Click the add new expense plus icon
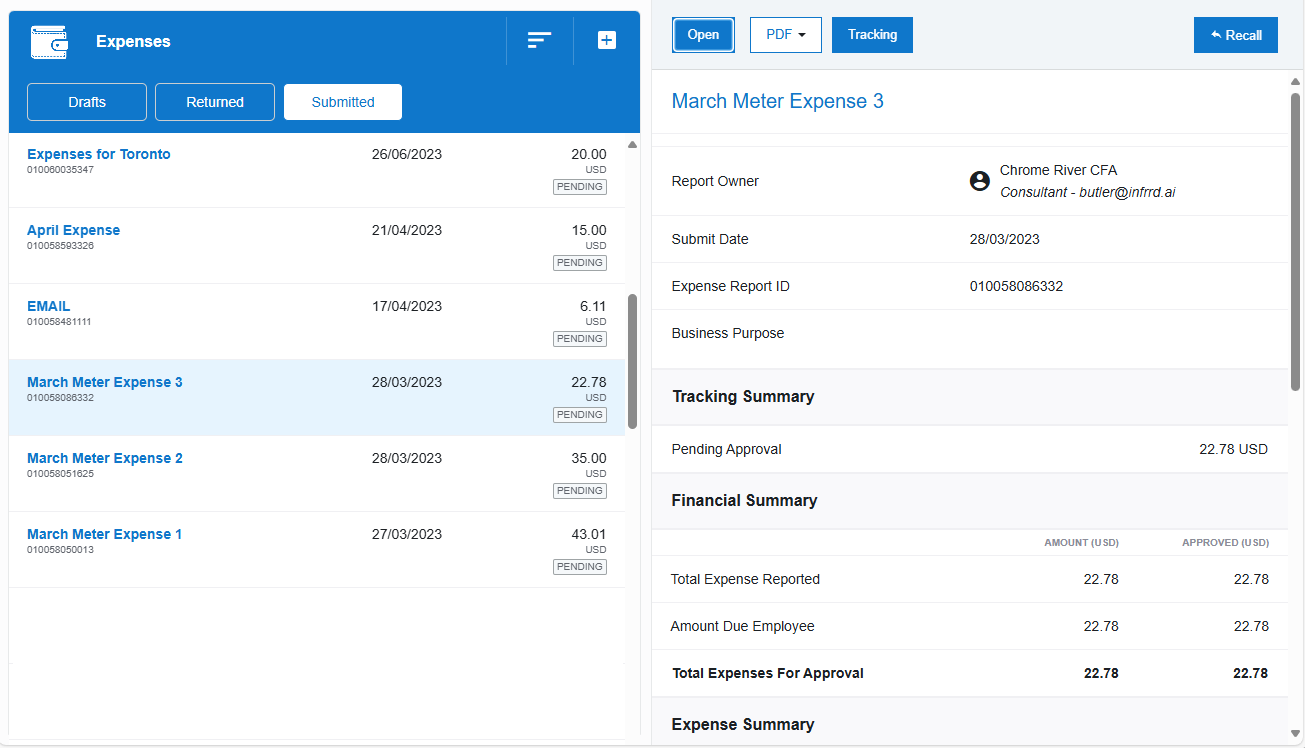The image size is (1305, 748). pyautogui.click(x=607, y=41)
